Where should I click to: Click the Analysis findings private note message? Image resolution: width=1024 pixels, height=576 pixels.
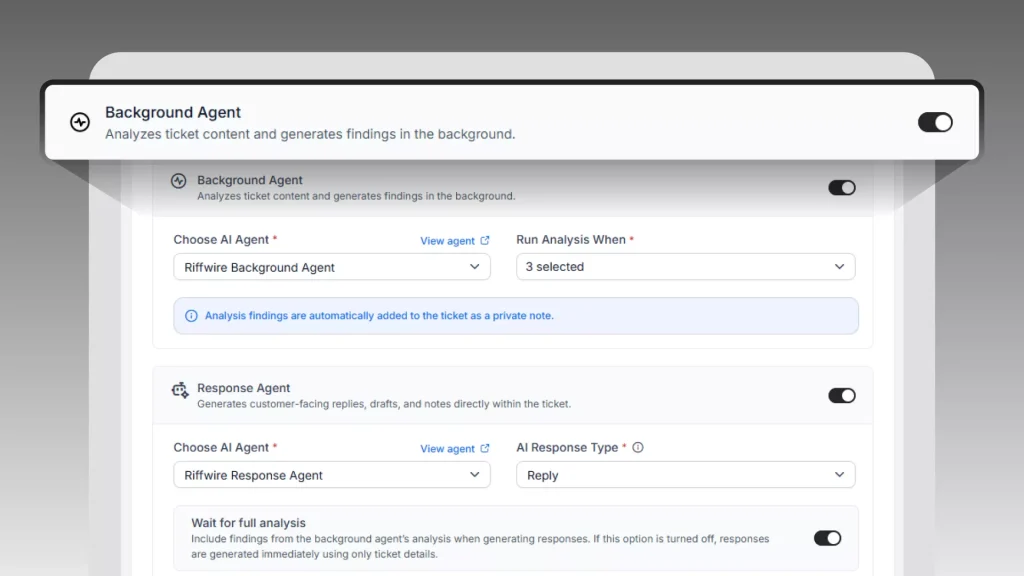[379, 315]
